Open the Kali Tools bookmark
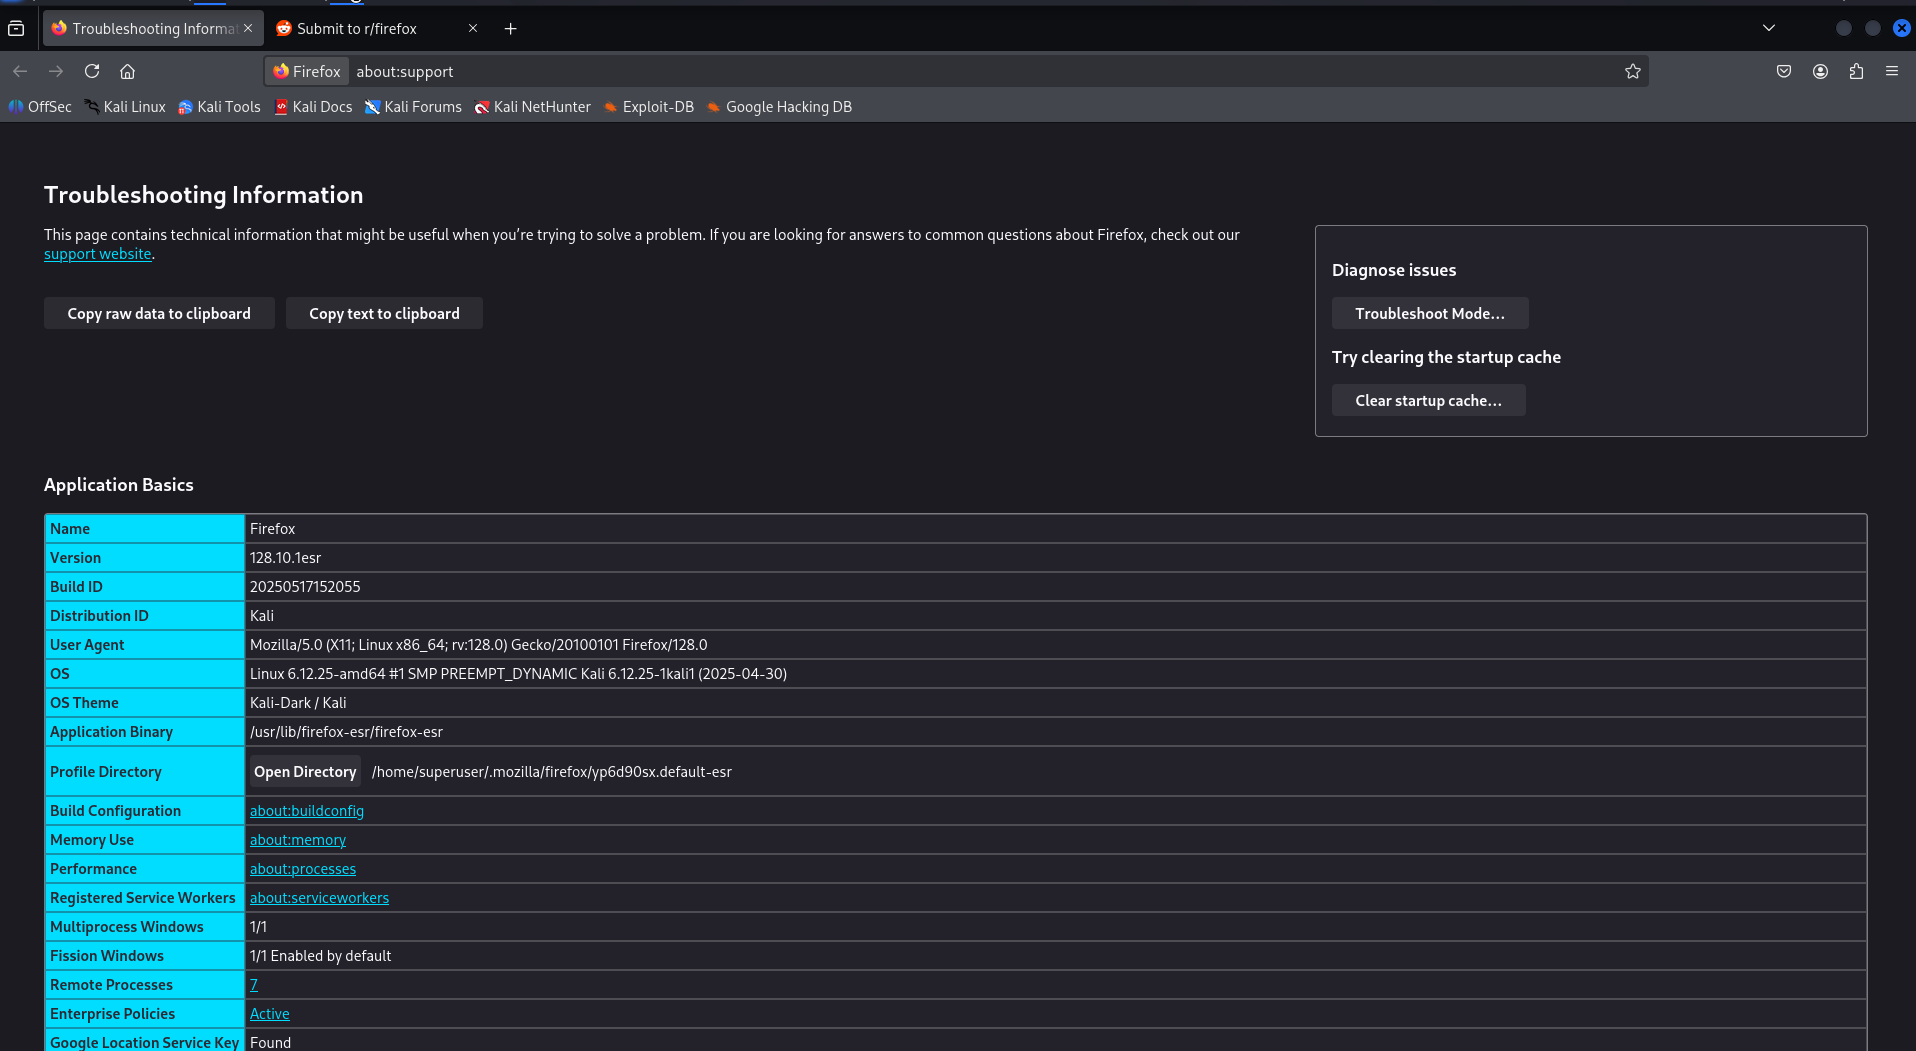 click(219, 107)
